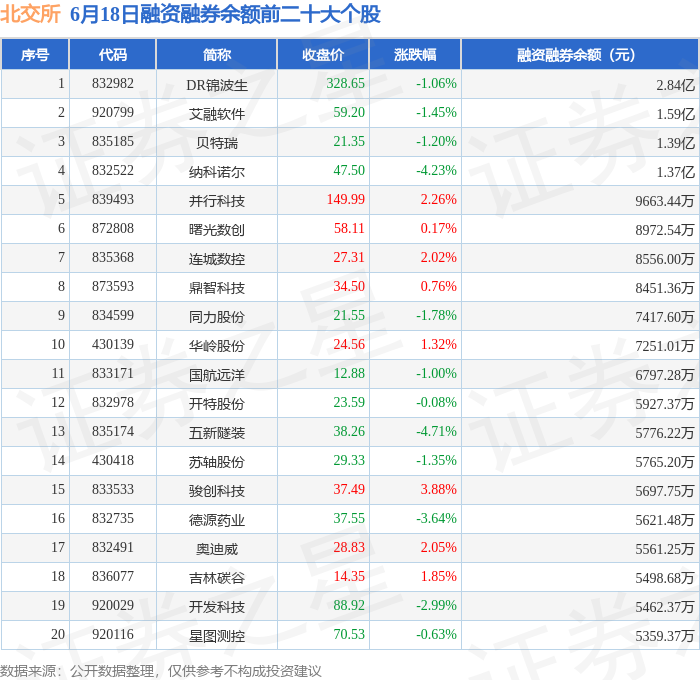Click the 涨跌幅 column header
This screenshot has height=680, width=700.
coord(415,54)
